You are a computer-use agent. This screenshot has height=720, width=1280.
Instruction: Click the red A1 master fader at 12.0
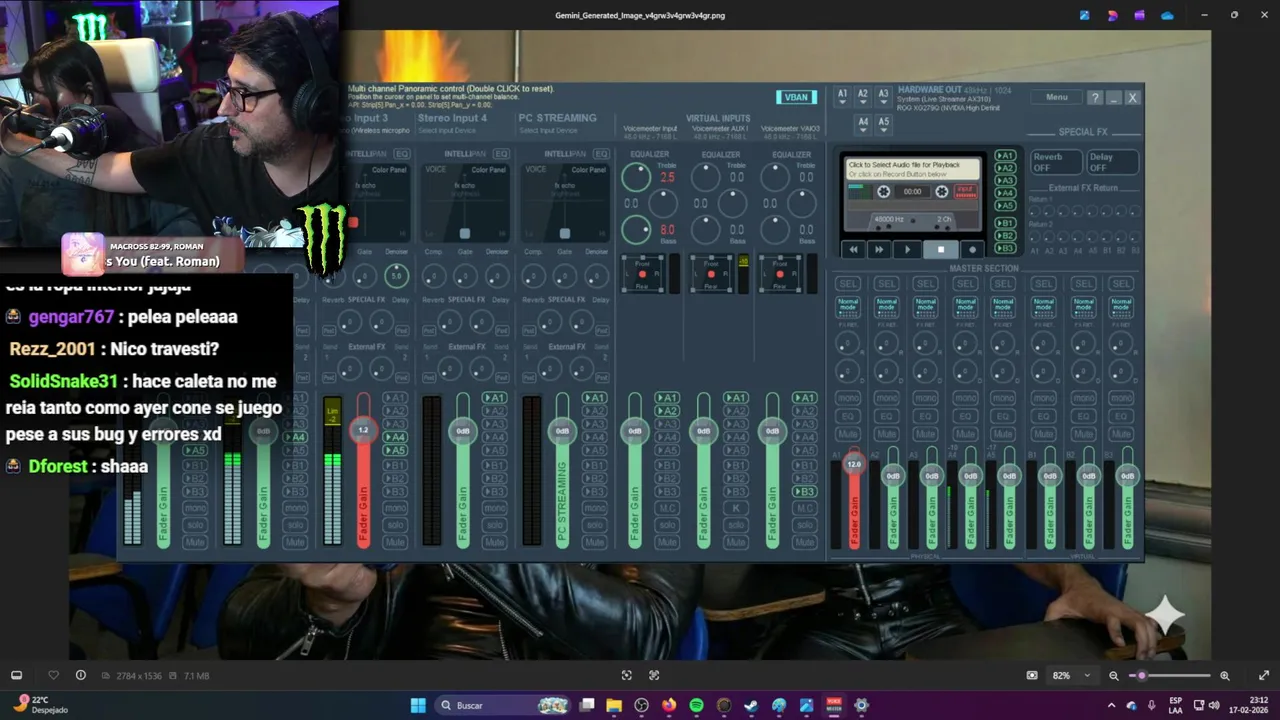[x=854, y=464]
